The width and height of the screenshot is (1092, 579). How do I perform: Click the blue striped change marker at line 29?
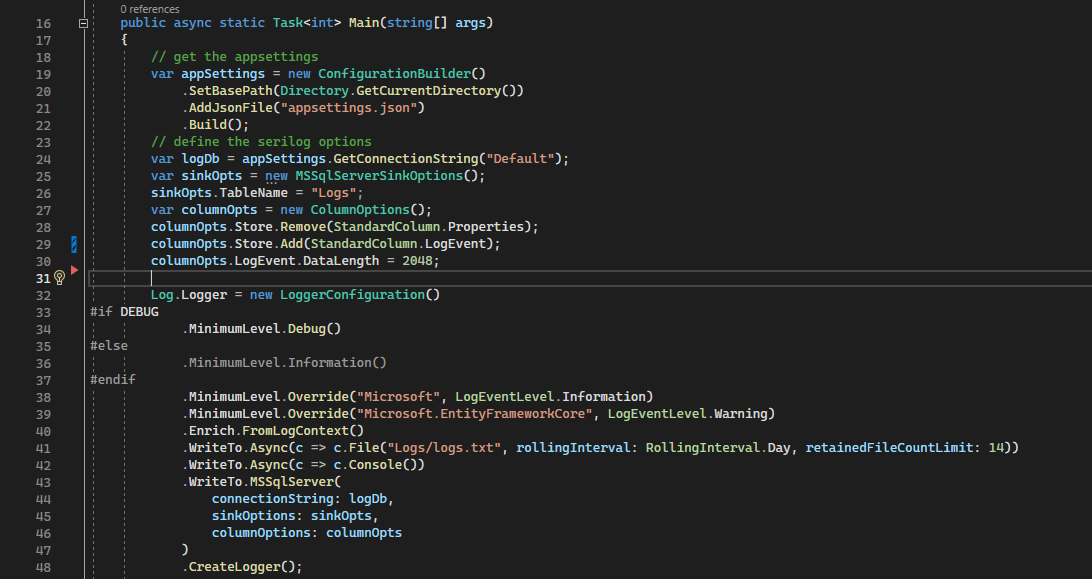(x=74, y=243)
